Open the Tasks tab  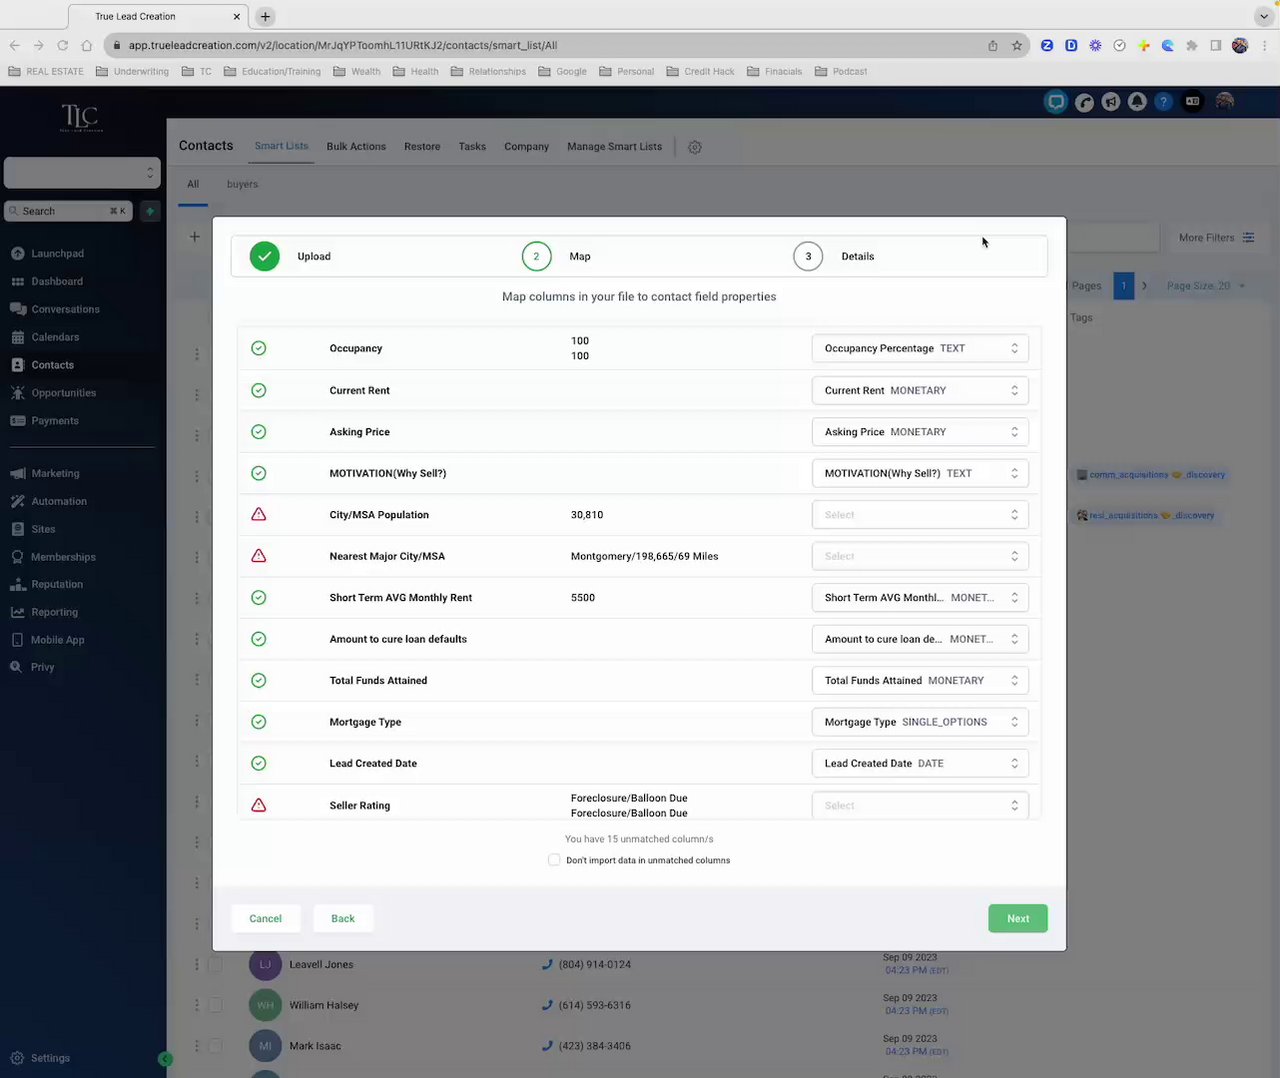472,147
